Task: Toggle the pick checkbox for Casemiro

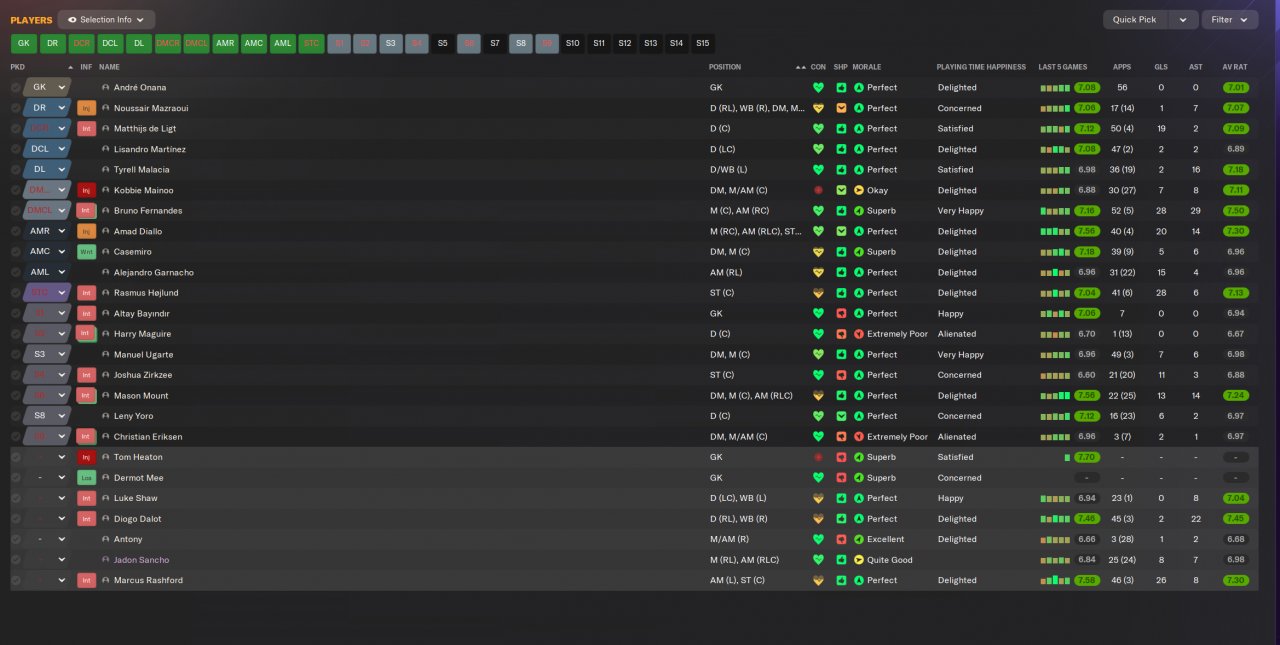Action: (16, 252)
